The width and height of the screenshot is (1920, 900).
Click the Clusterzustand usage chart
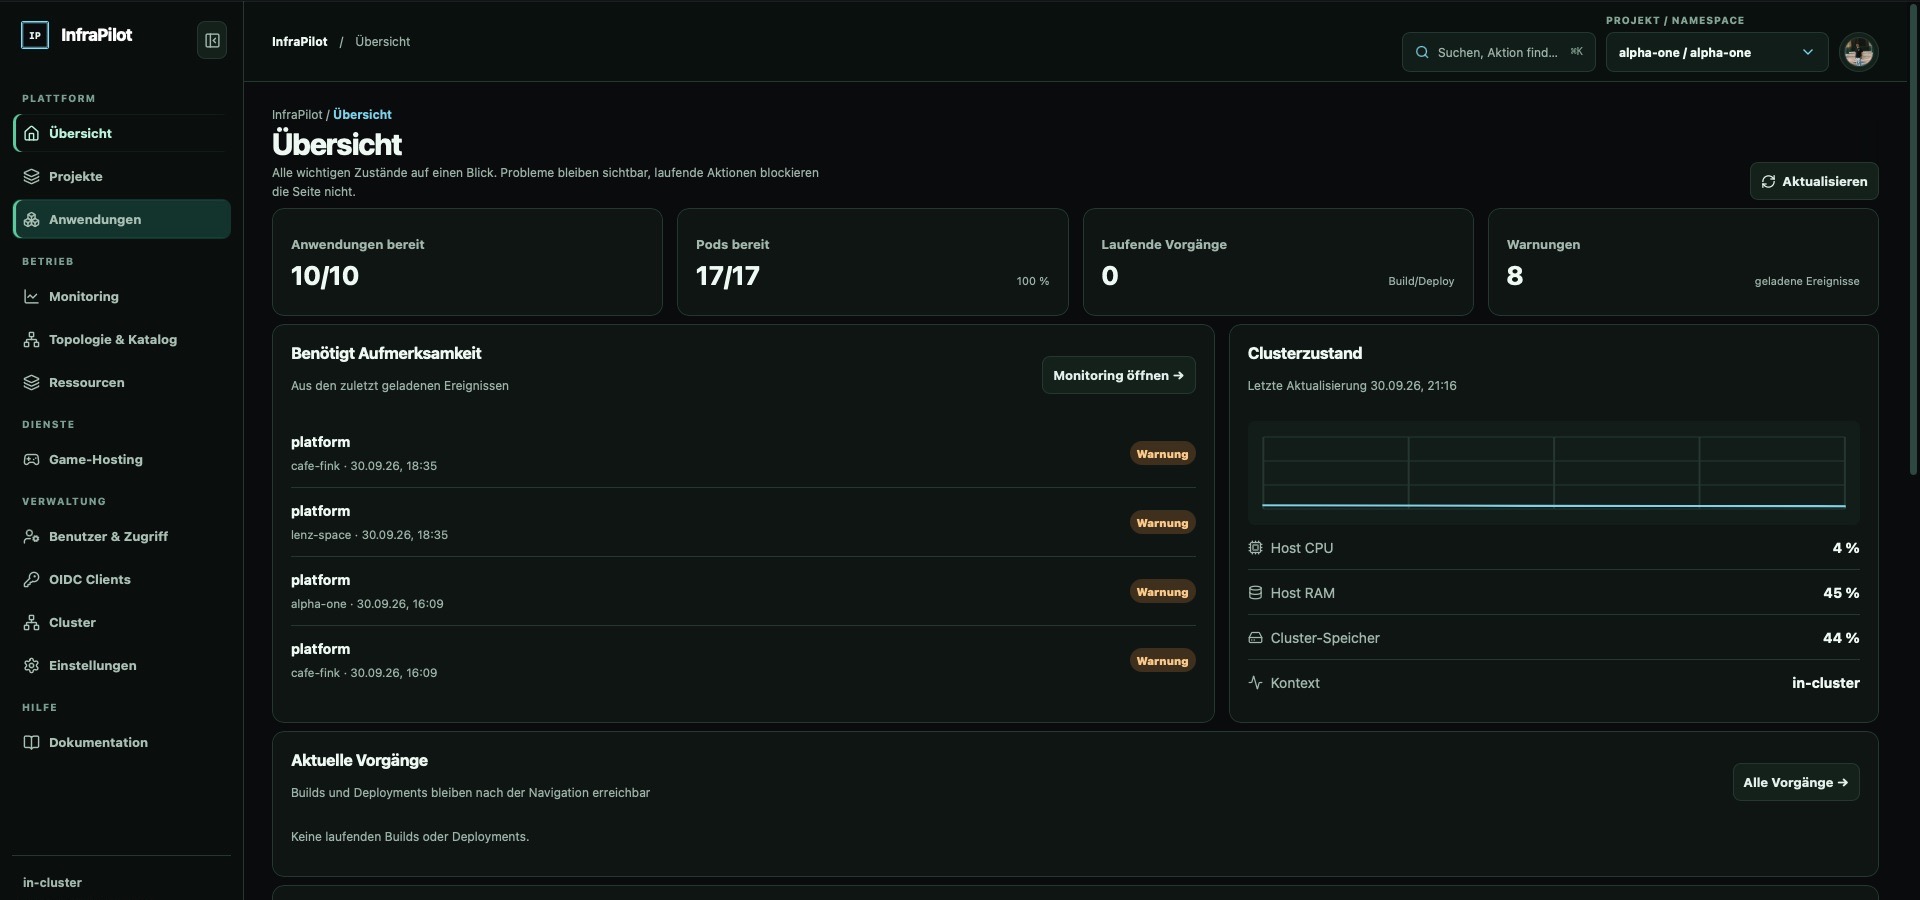pyautogui.click(x=1553, y=473)
